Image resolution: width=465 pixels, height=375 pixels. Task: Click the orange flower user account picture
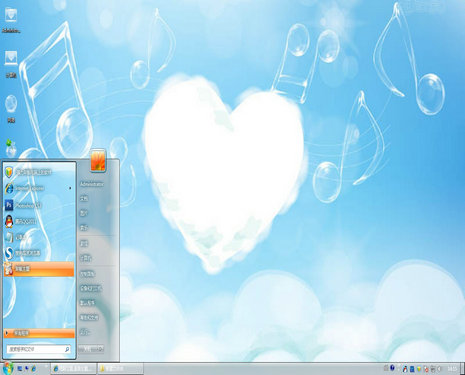98,160
